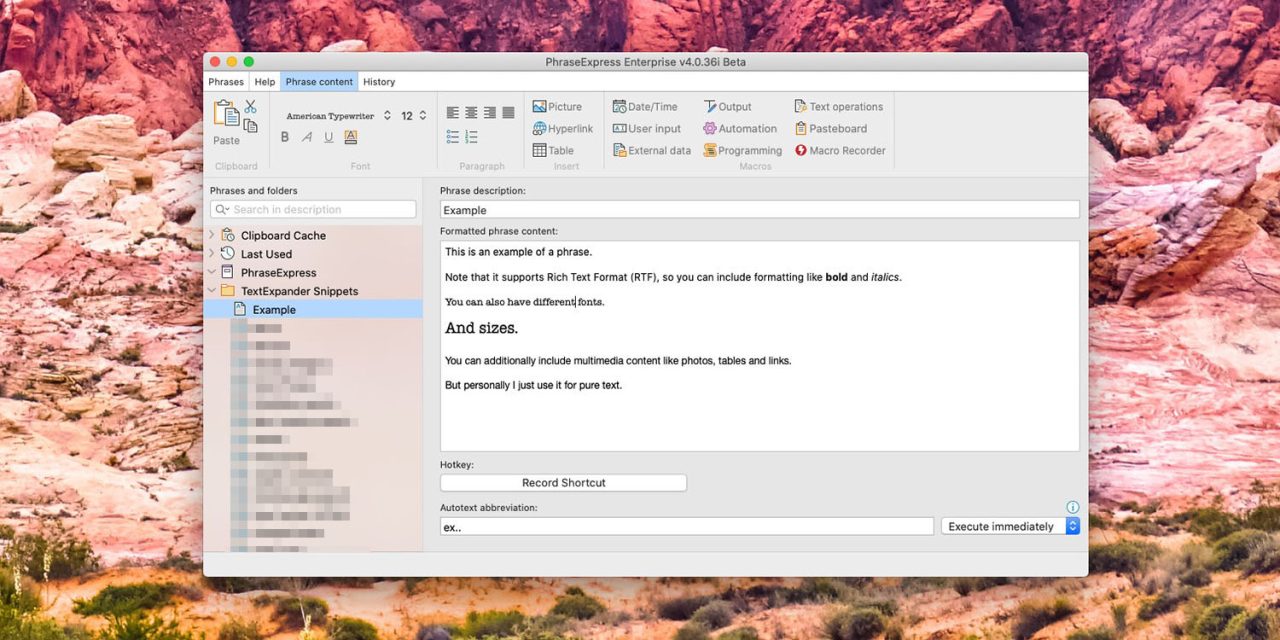1280x640 pixels.
Task: Open the Macro Recorder
Action: pyautogui.click(x=840, y=151)
